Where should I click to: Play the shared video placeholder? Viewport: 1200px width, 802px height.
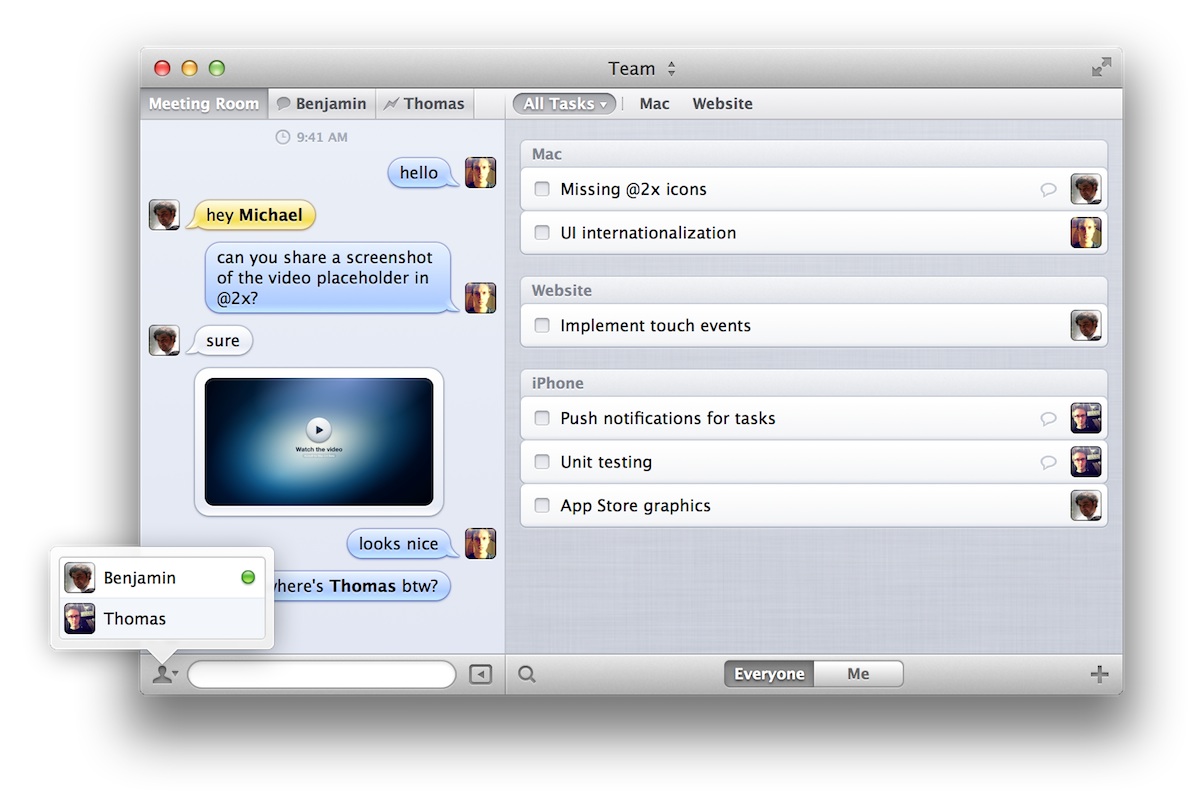(318, 430)
